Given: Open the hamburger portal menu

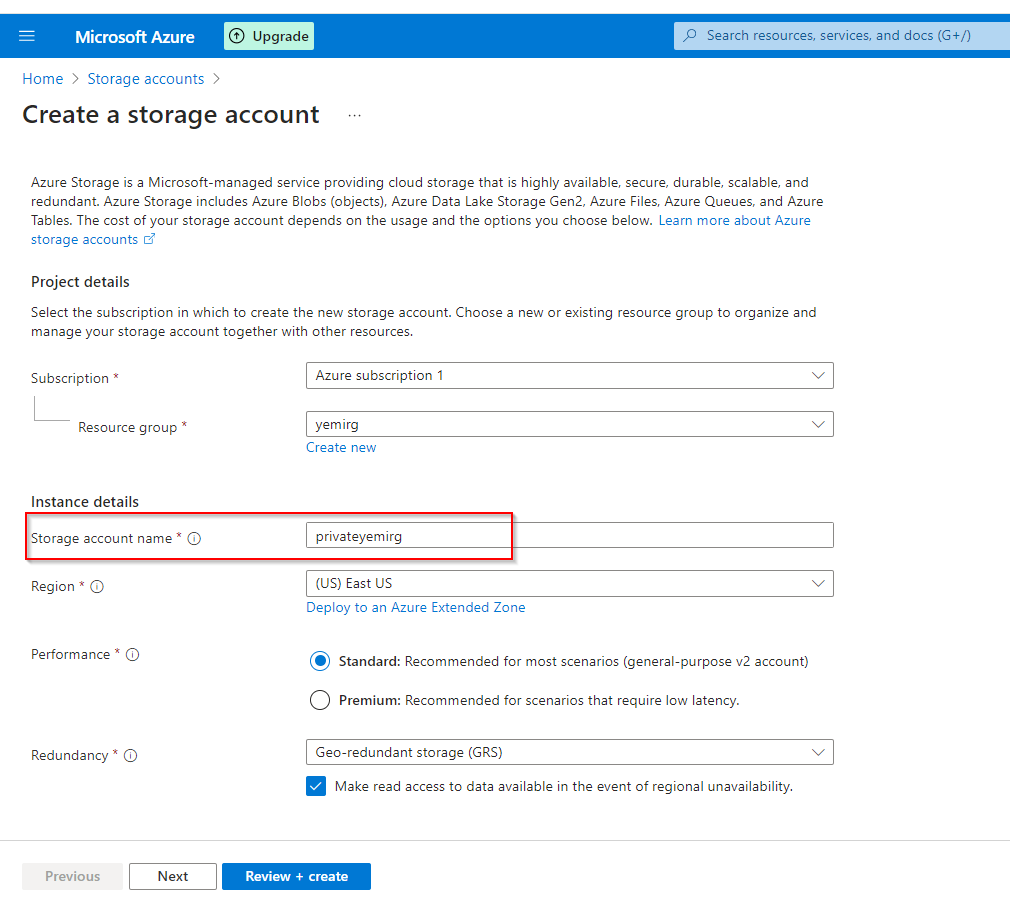Looking at the screenshot, I should [27, 36].
